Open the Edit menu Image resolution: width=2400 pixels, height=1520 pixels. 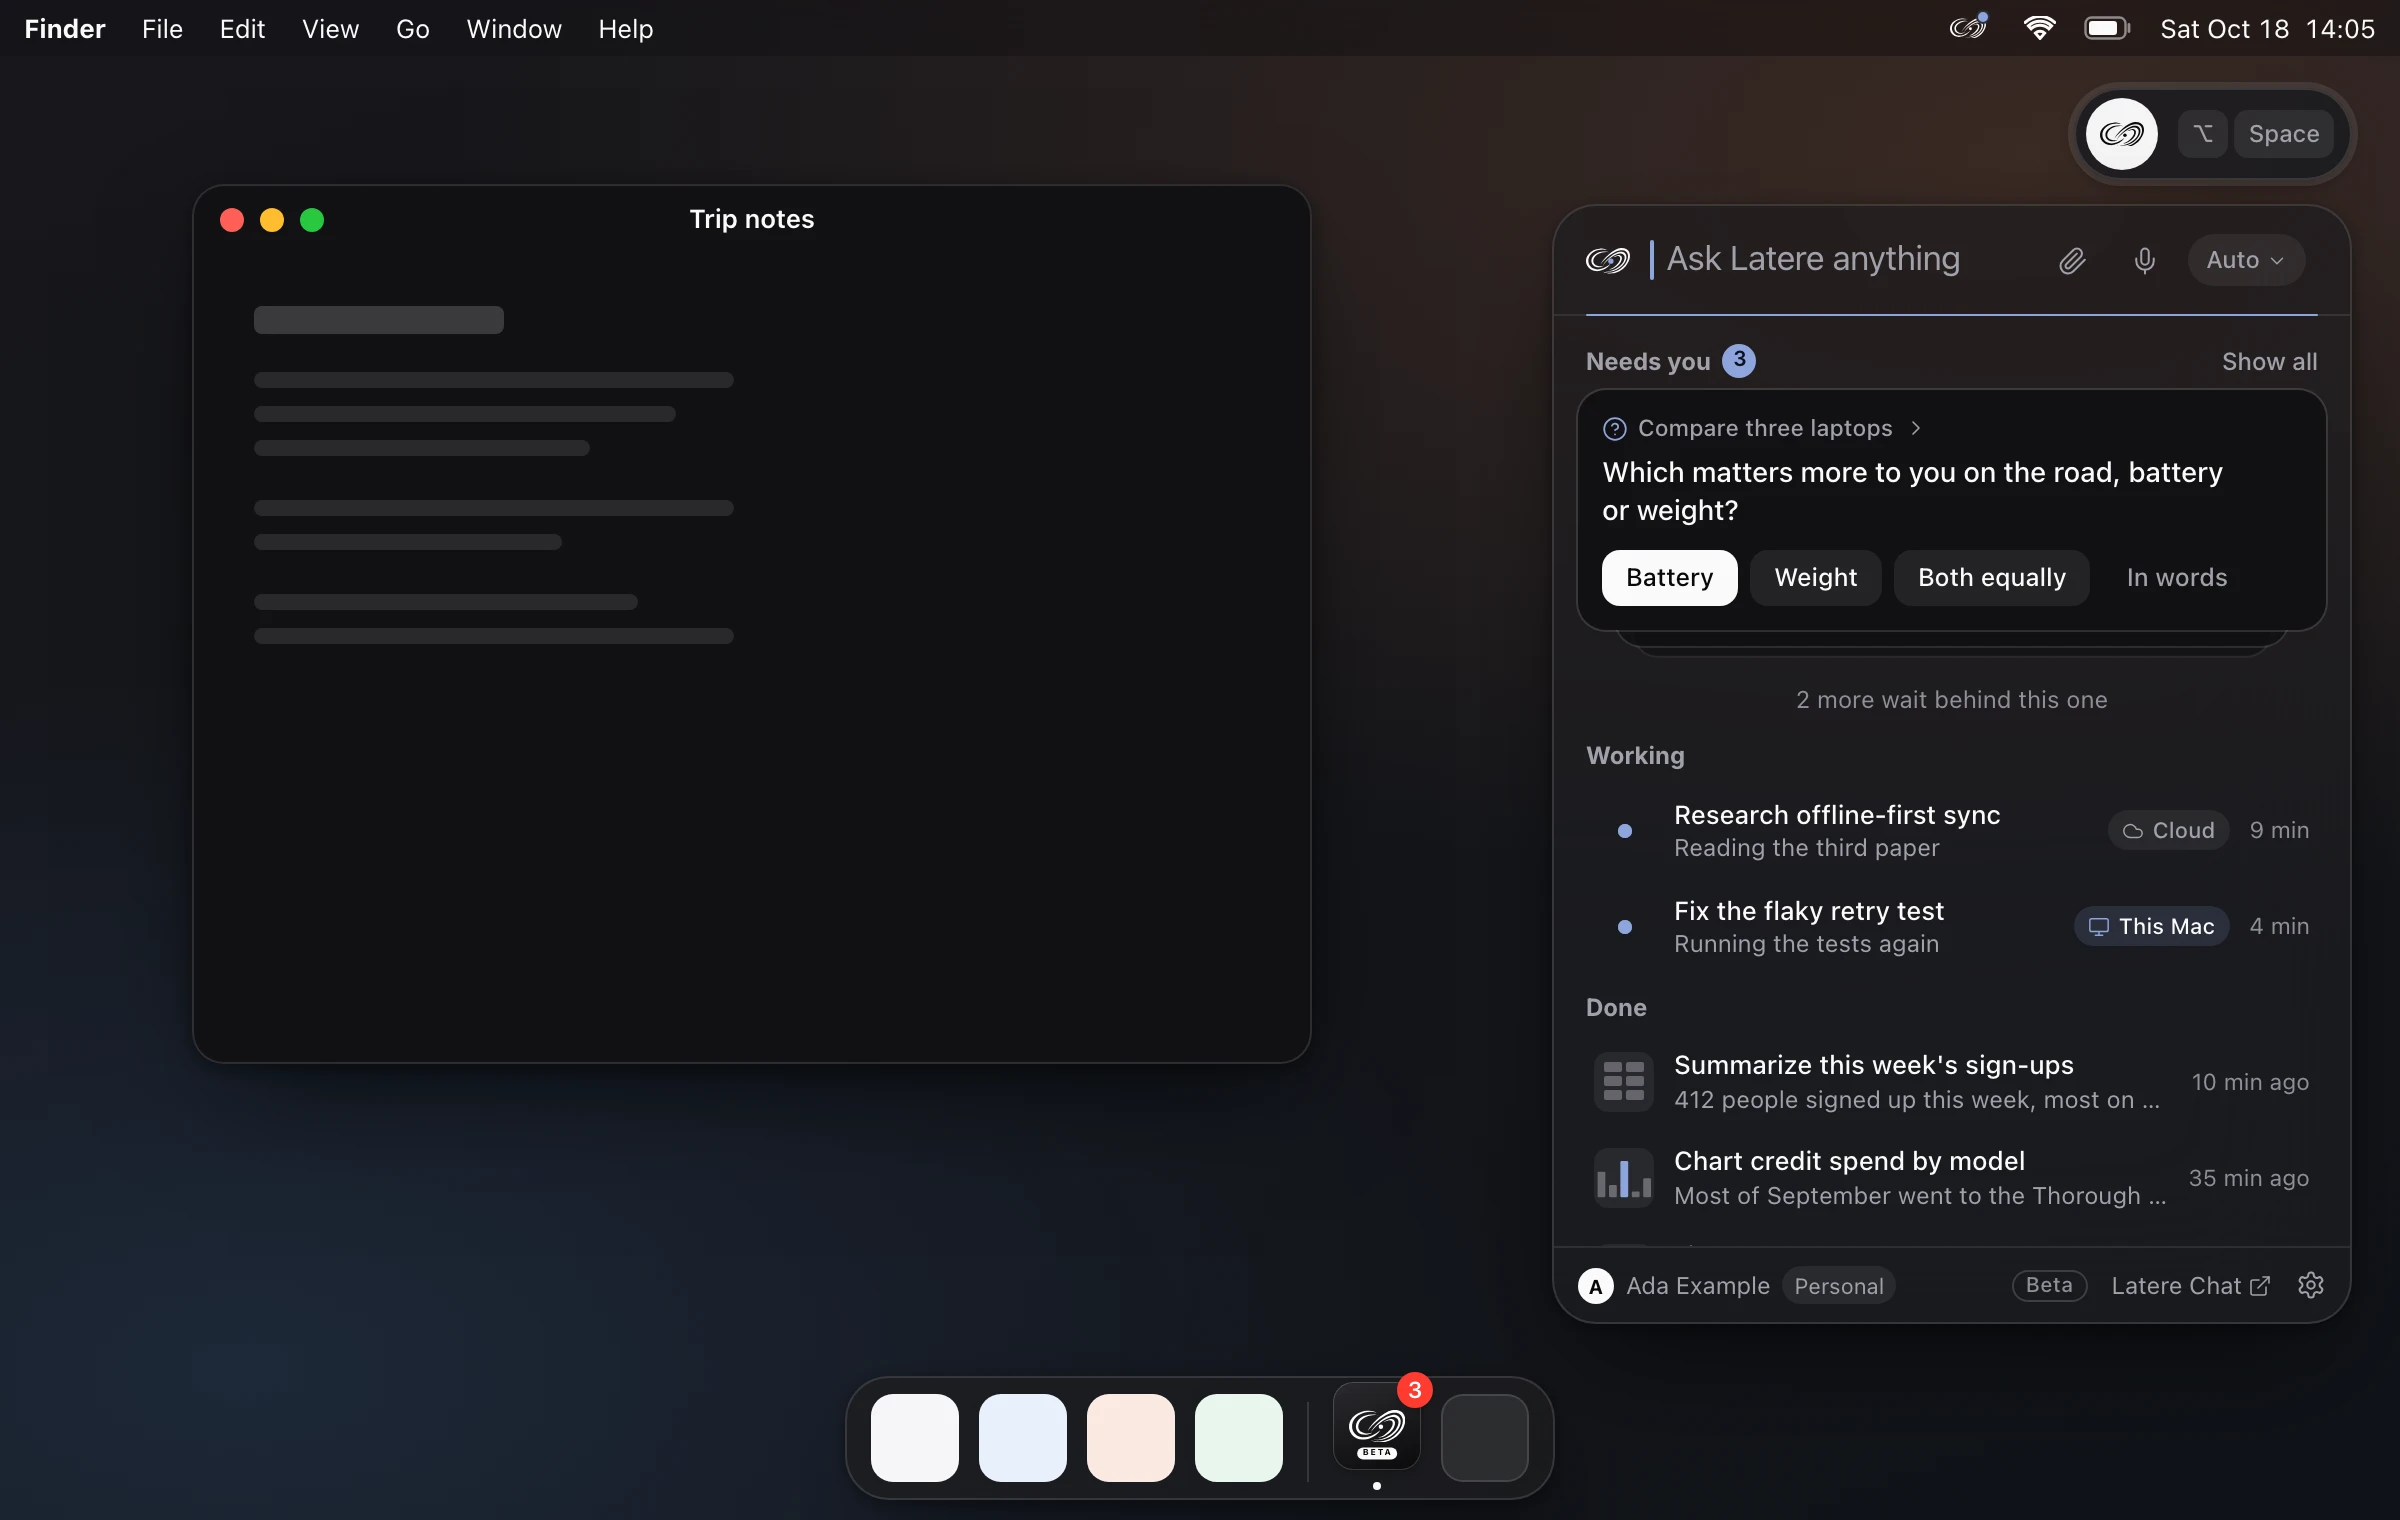[242, 29]
